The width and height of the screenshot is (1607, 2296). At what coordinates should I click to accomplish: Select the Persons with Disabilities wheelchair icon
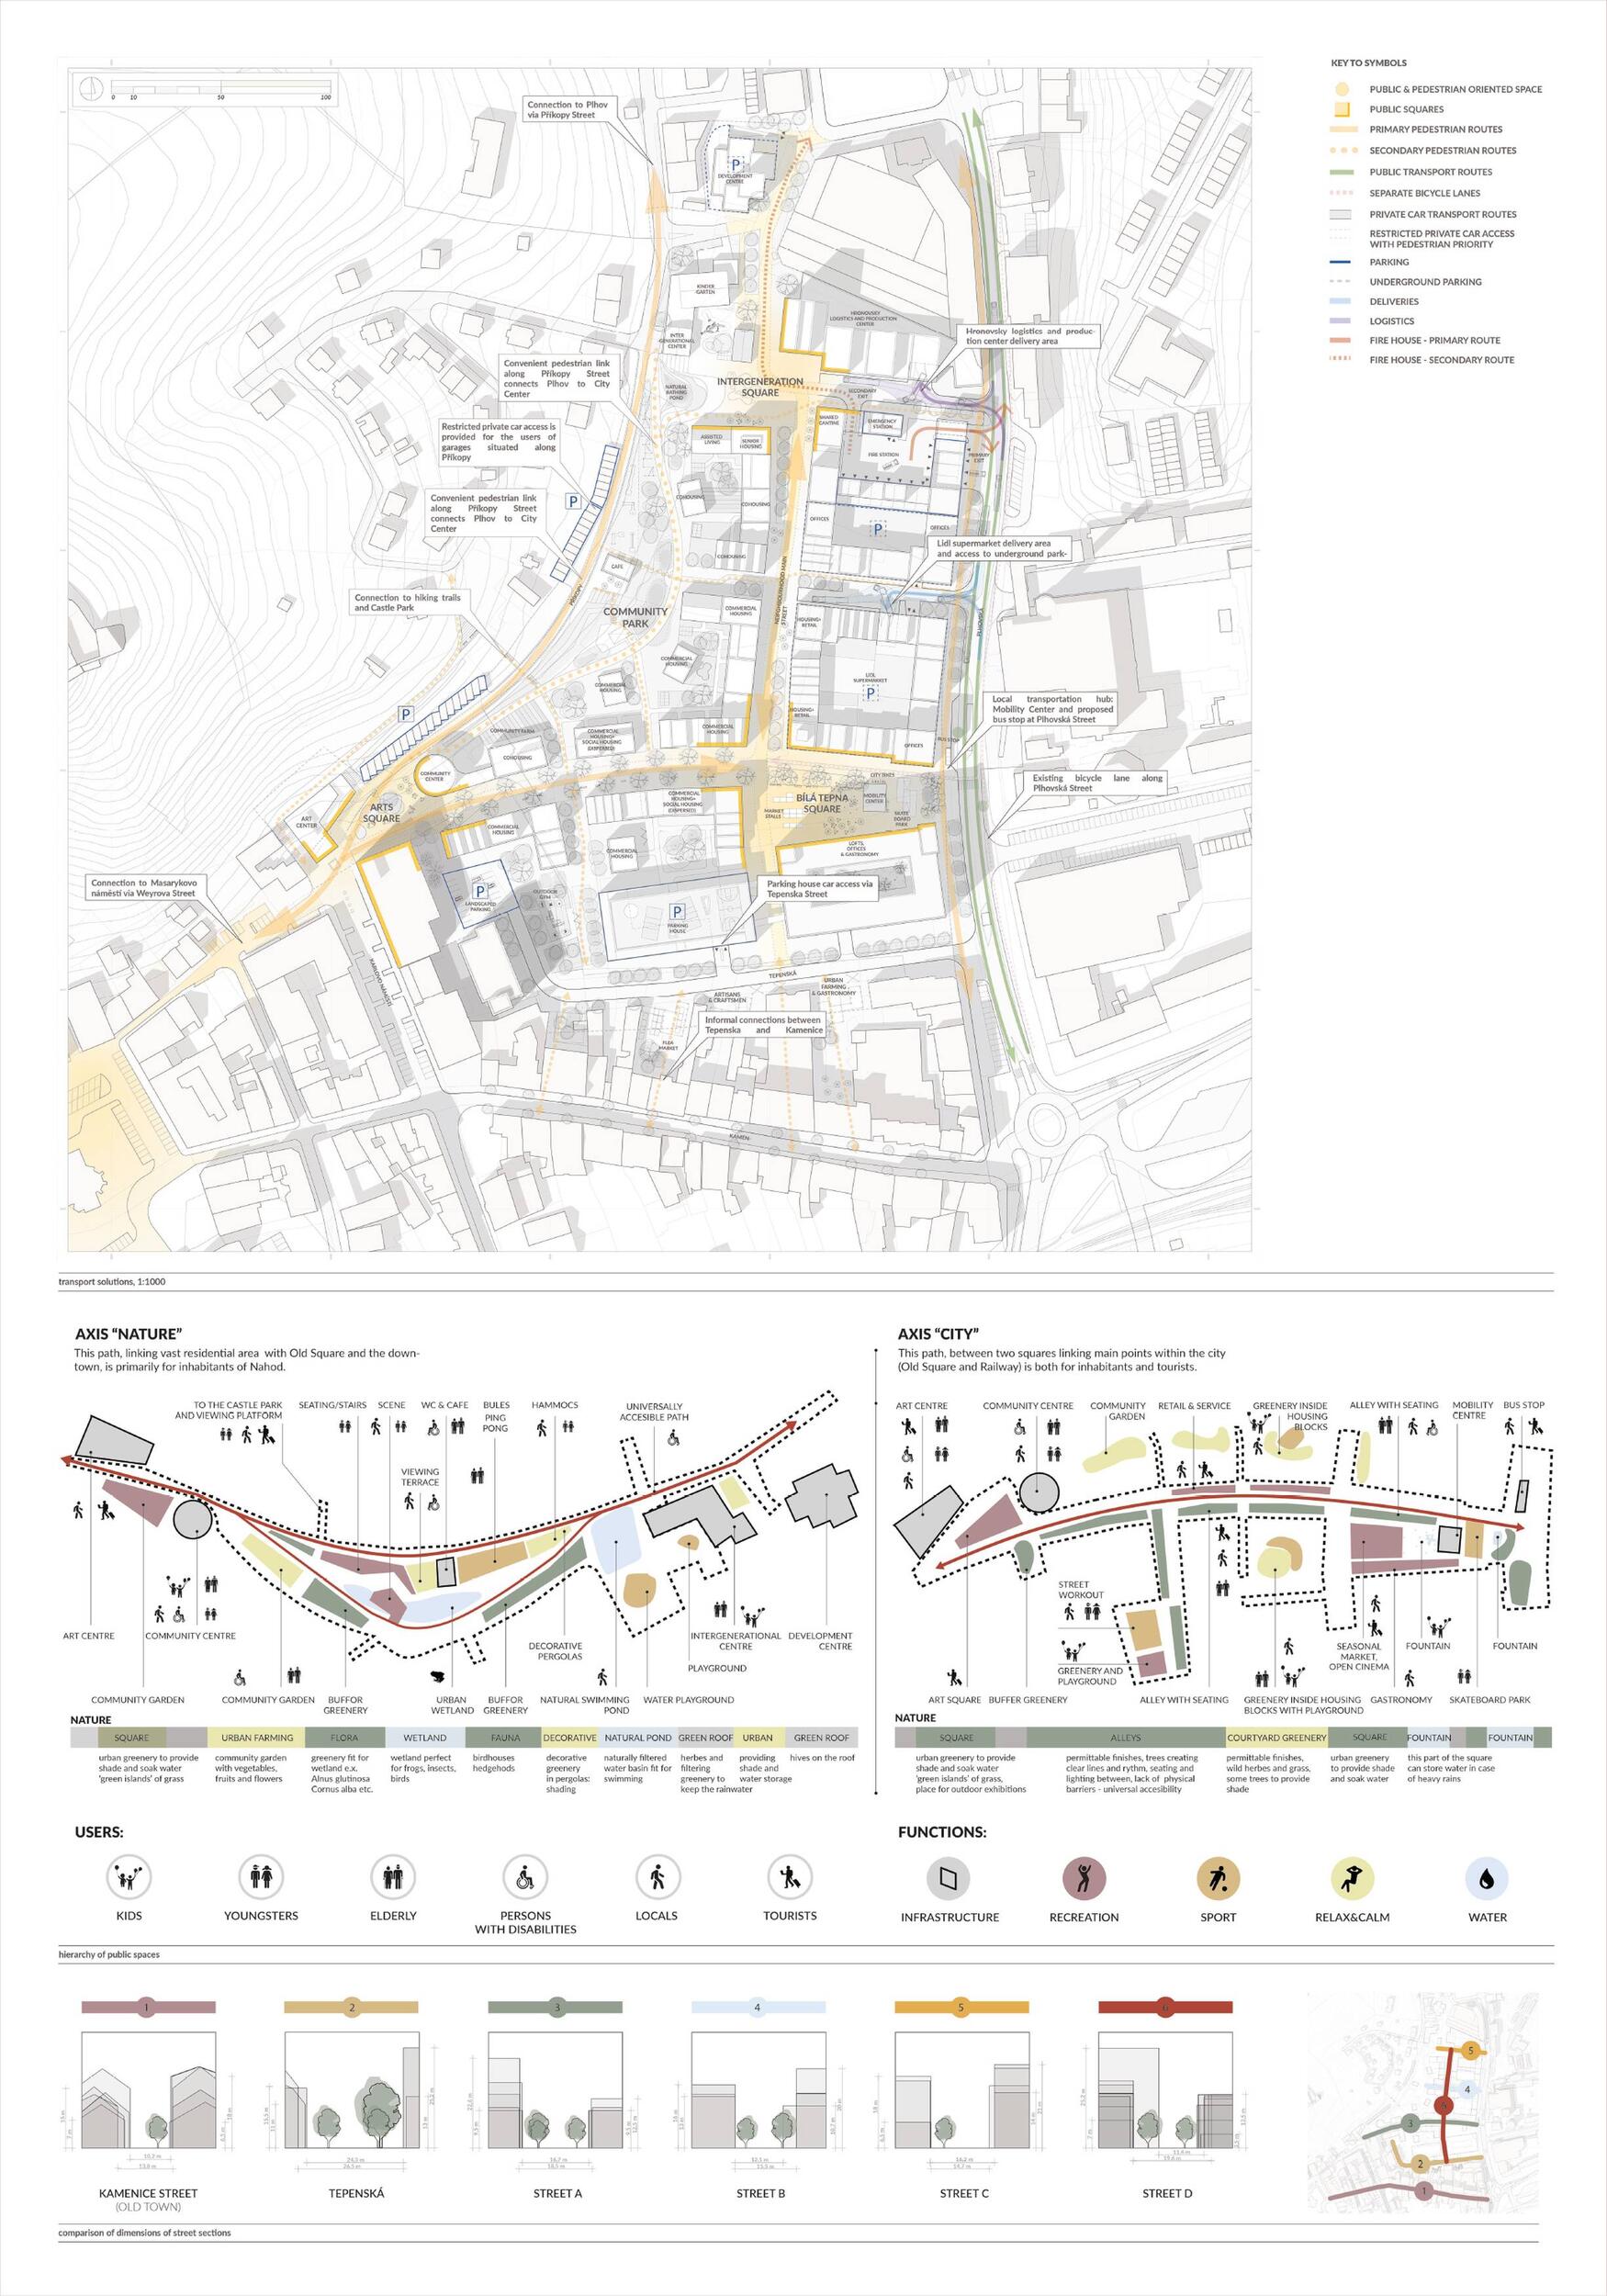tap(525, 1877)
